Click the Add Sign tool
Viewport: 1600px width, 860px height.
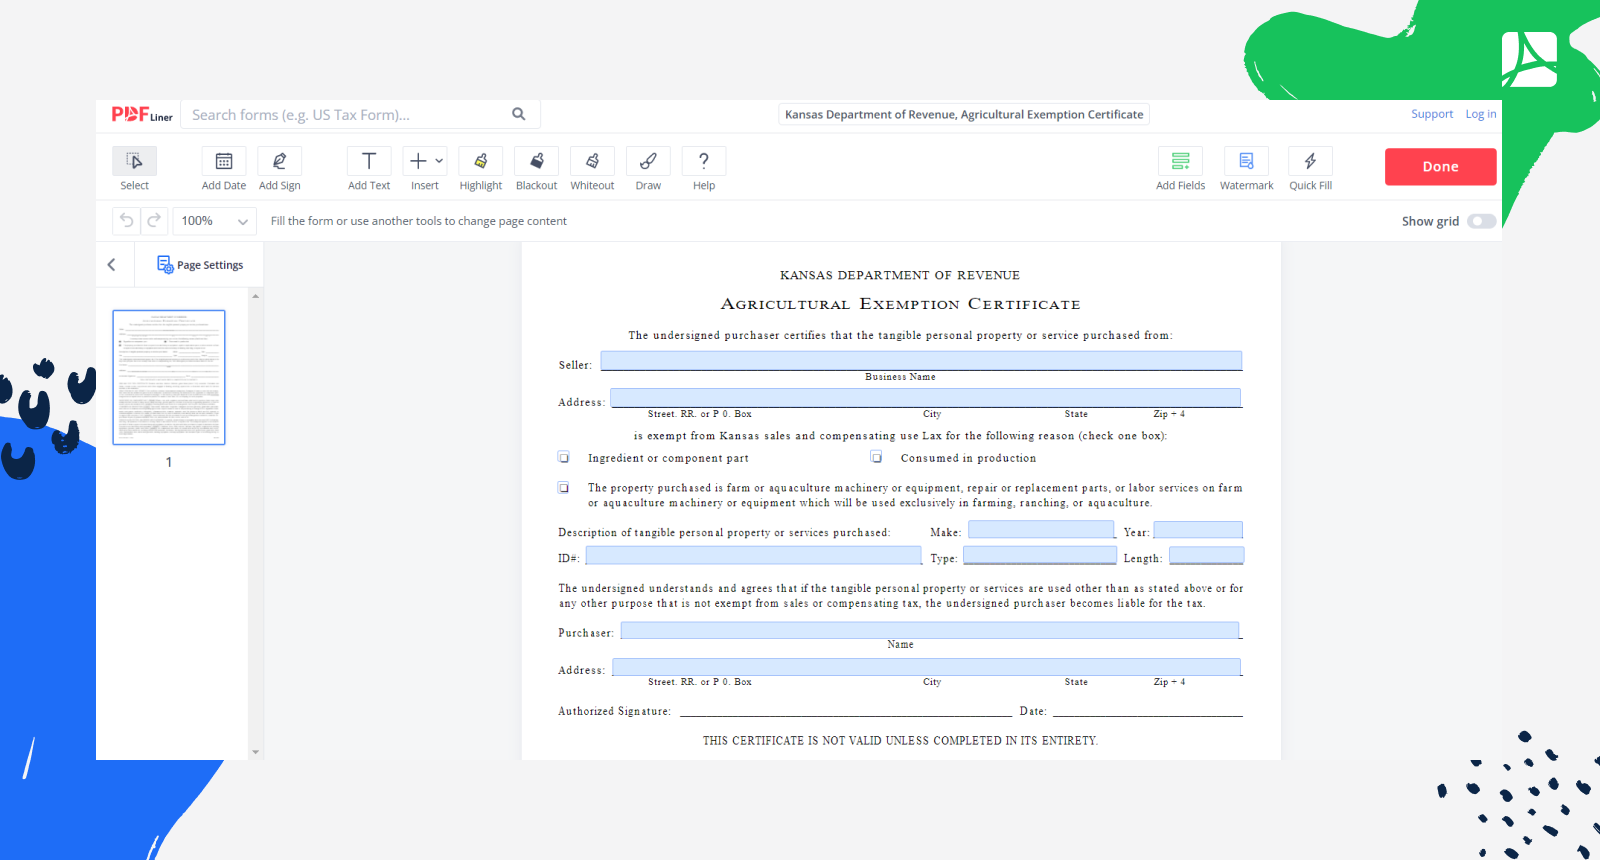tap(280, 162)
